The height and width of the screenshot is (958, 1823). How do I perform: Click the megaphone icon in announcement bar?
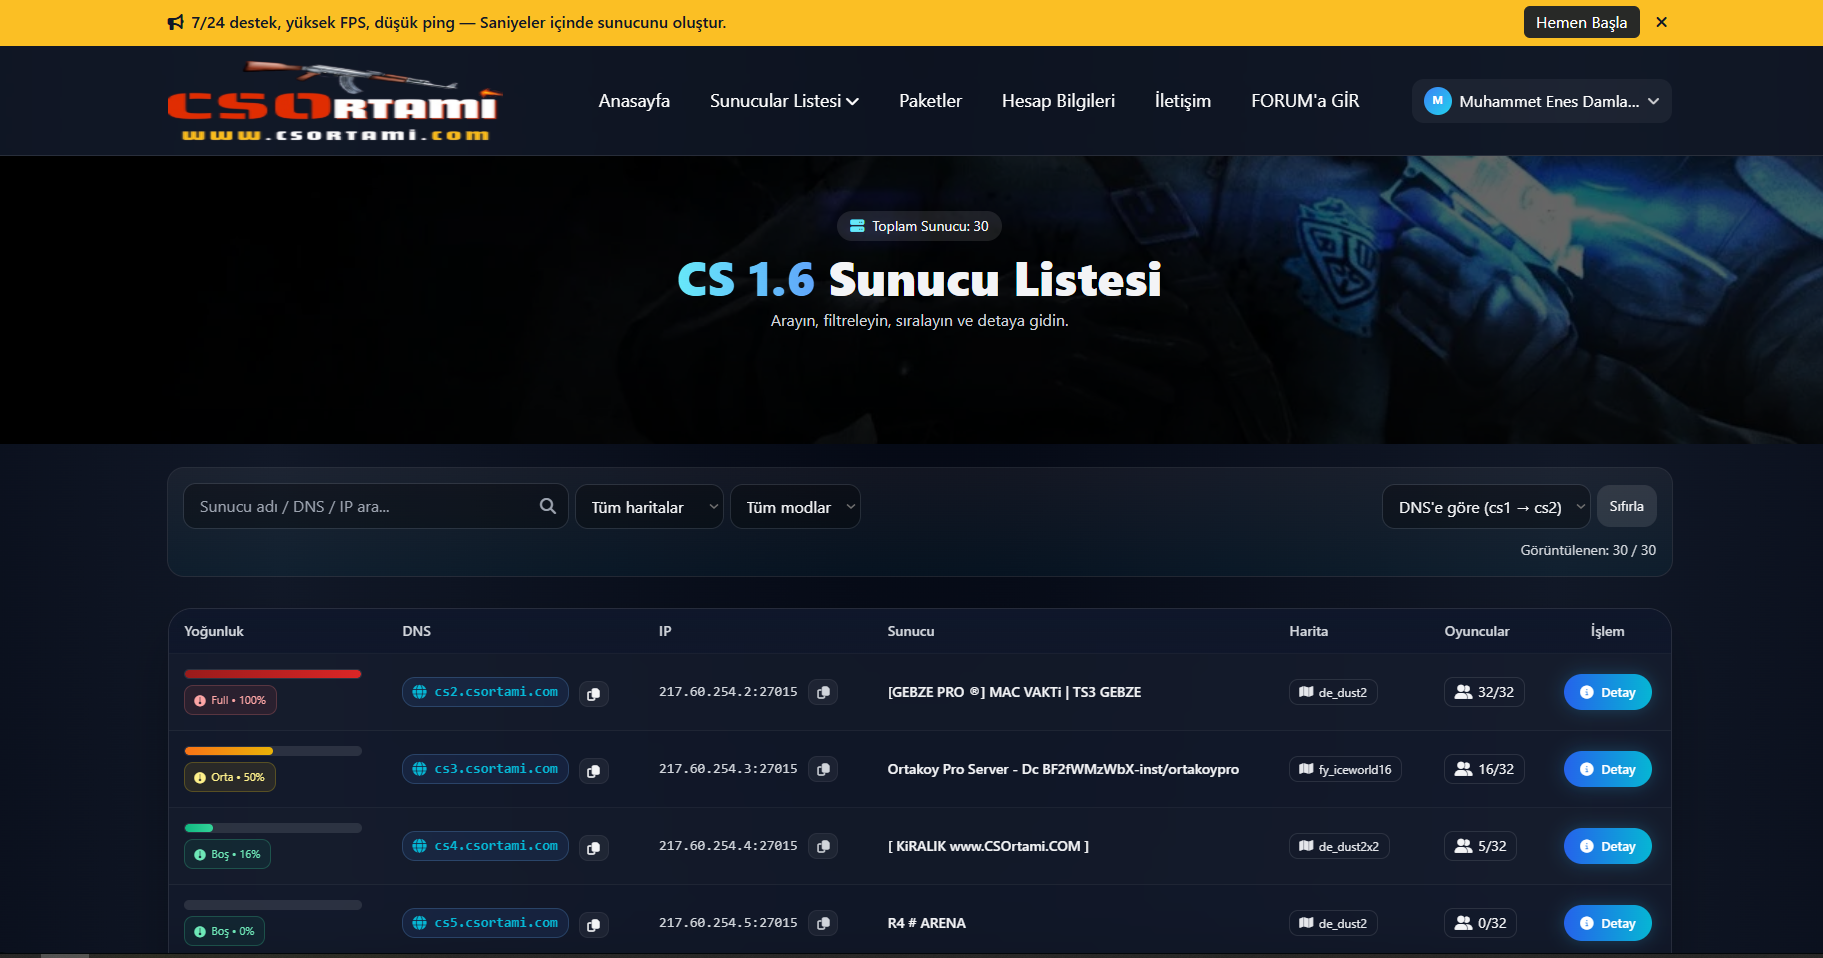[x=176, y=22]
